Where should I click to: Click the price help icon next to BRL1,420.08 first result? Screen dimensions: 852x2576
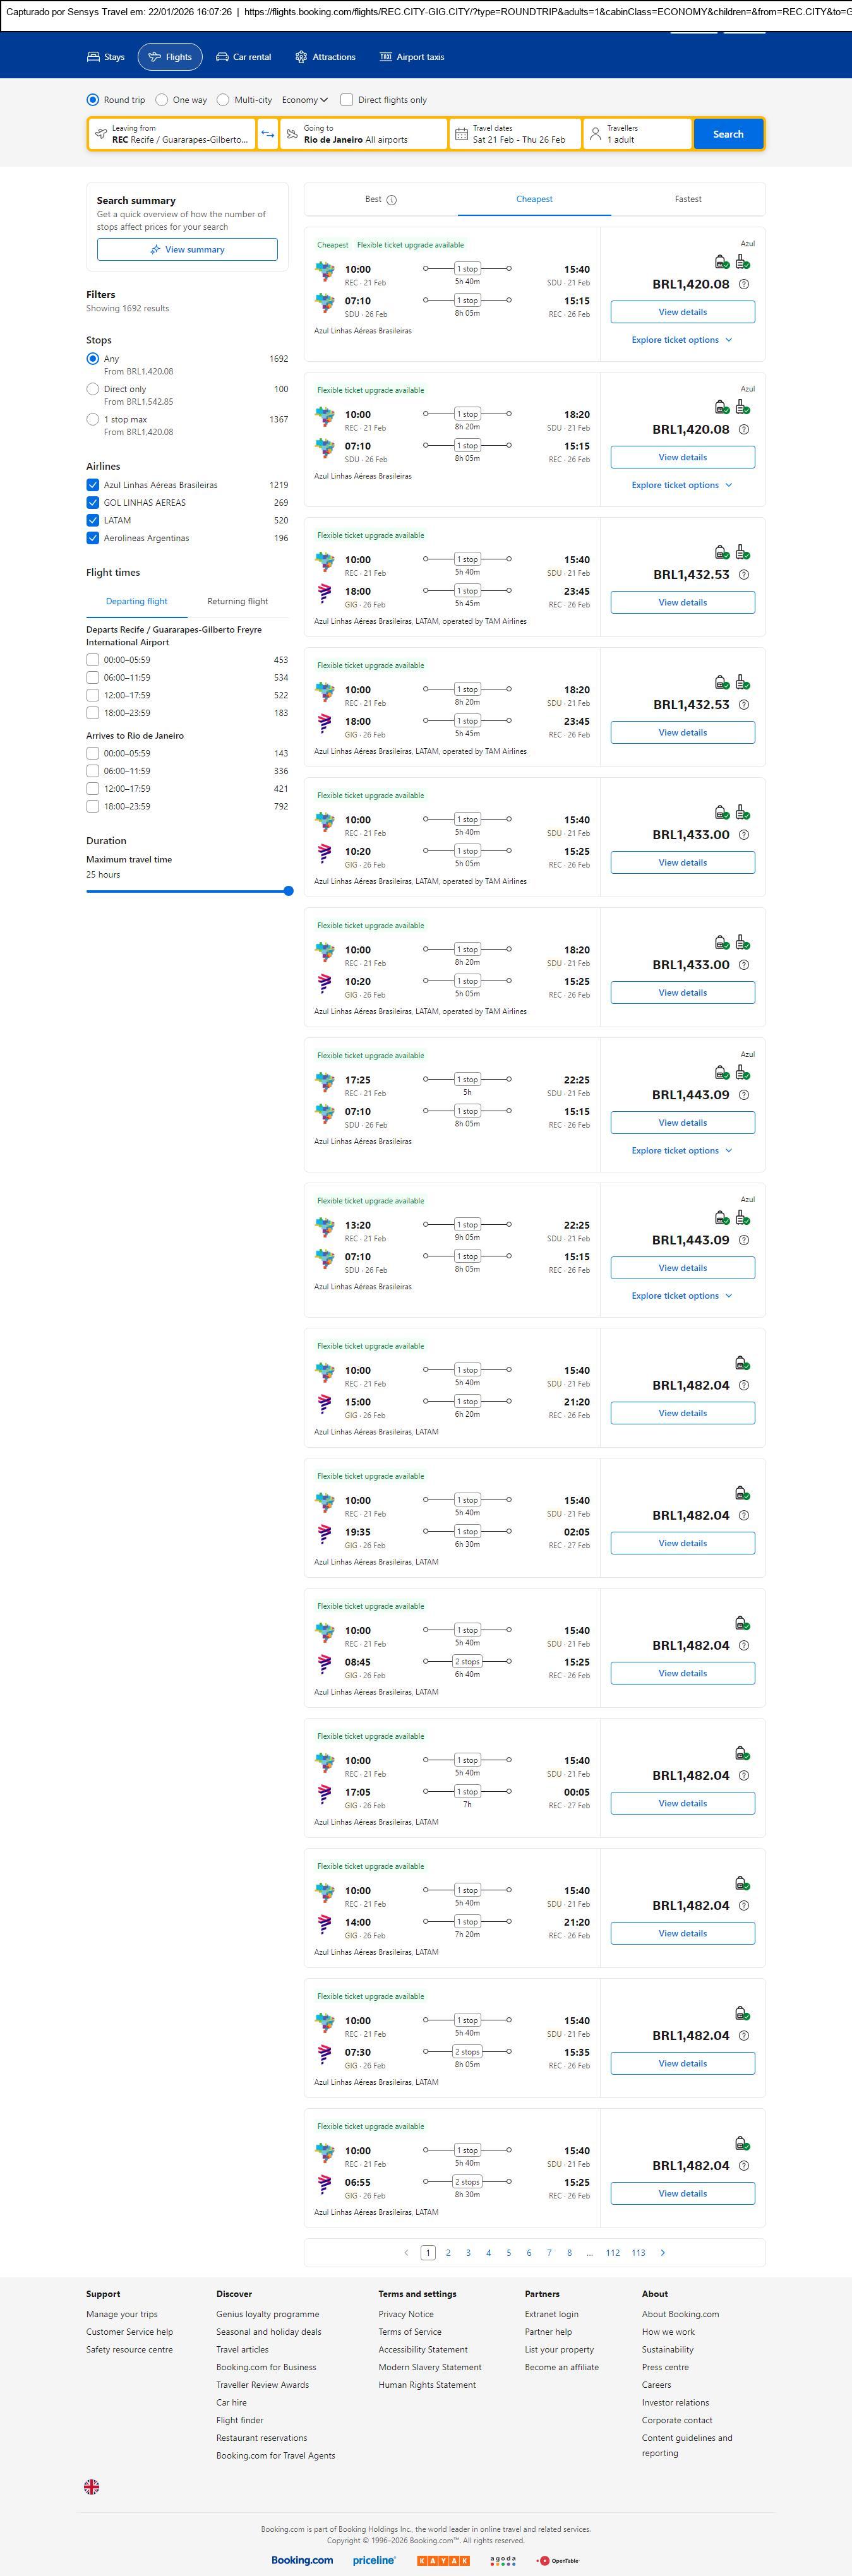point(743,285)
